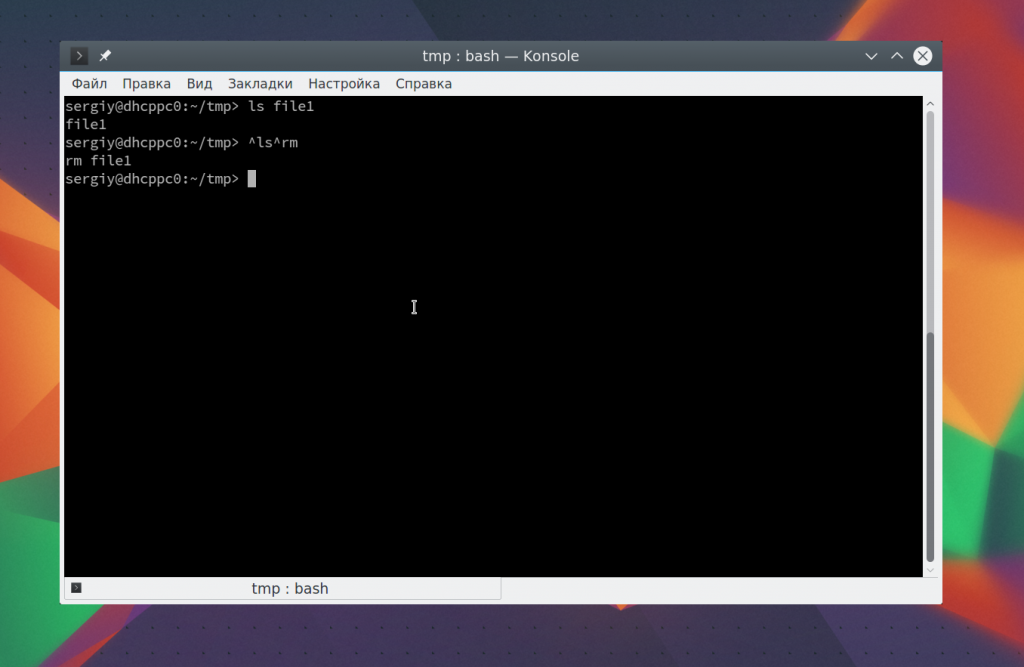Open the Вид menu
The image size is (1024, 667).
199,84
